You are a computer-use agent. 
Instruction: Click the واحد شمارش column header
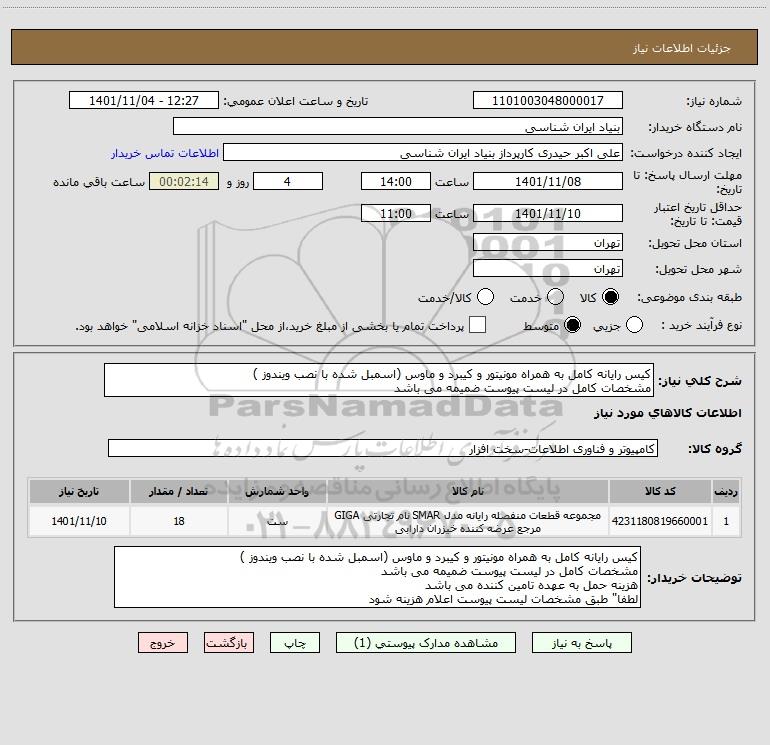pyautogui.click(x=277, y=491)
